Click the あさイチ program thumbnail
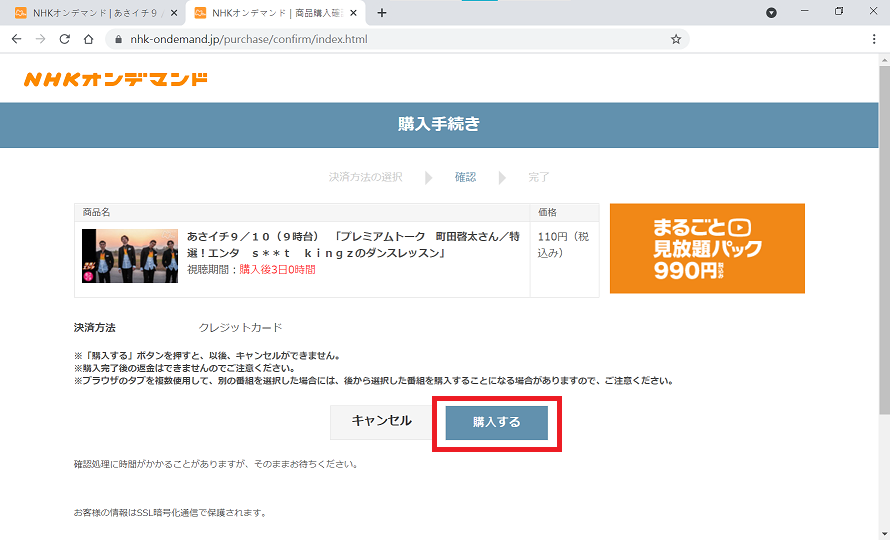This screenshot has width=890, height=540. click(130, 256)
